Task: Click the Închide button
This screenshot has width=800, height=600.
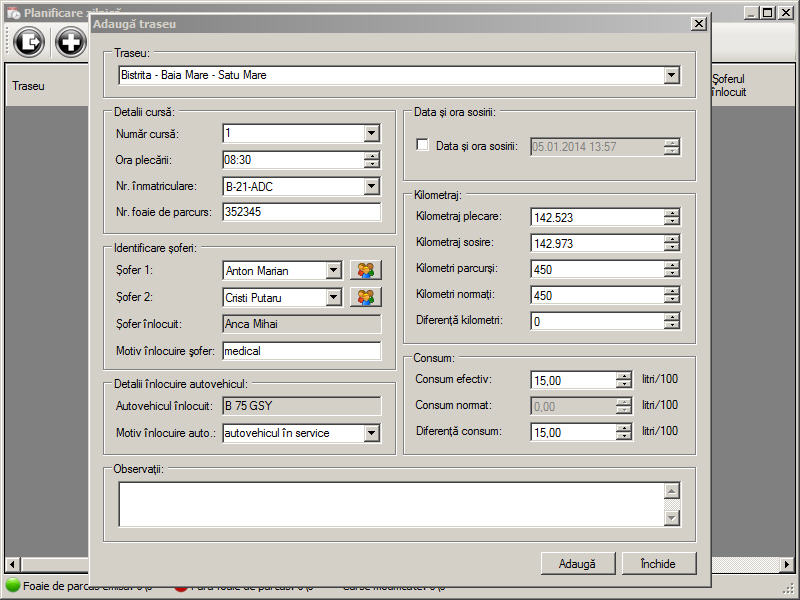Action: 659,564
